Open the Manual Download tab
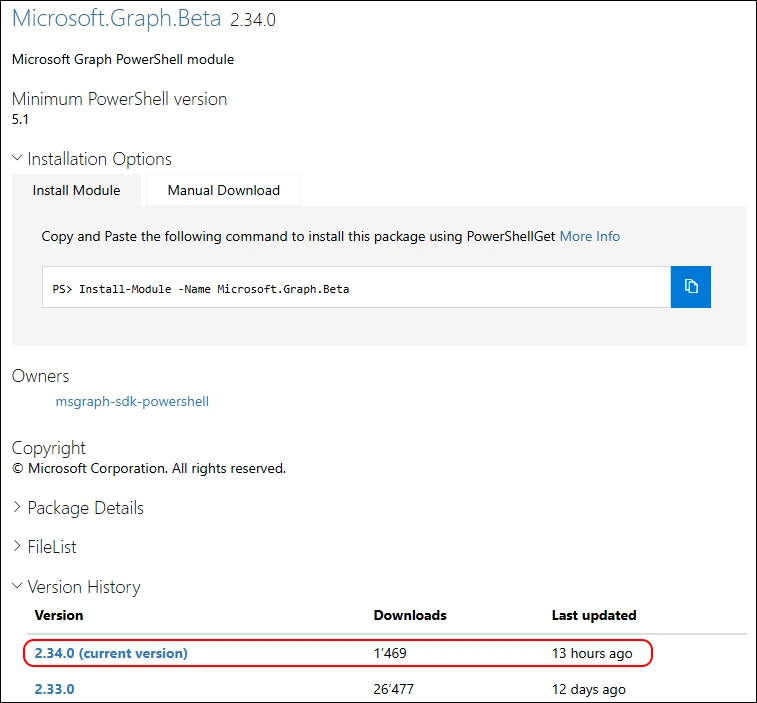 223,190
